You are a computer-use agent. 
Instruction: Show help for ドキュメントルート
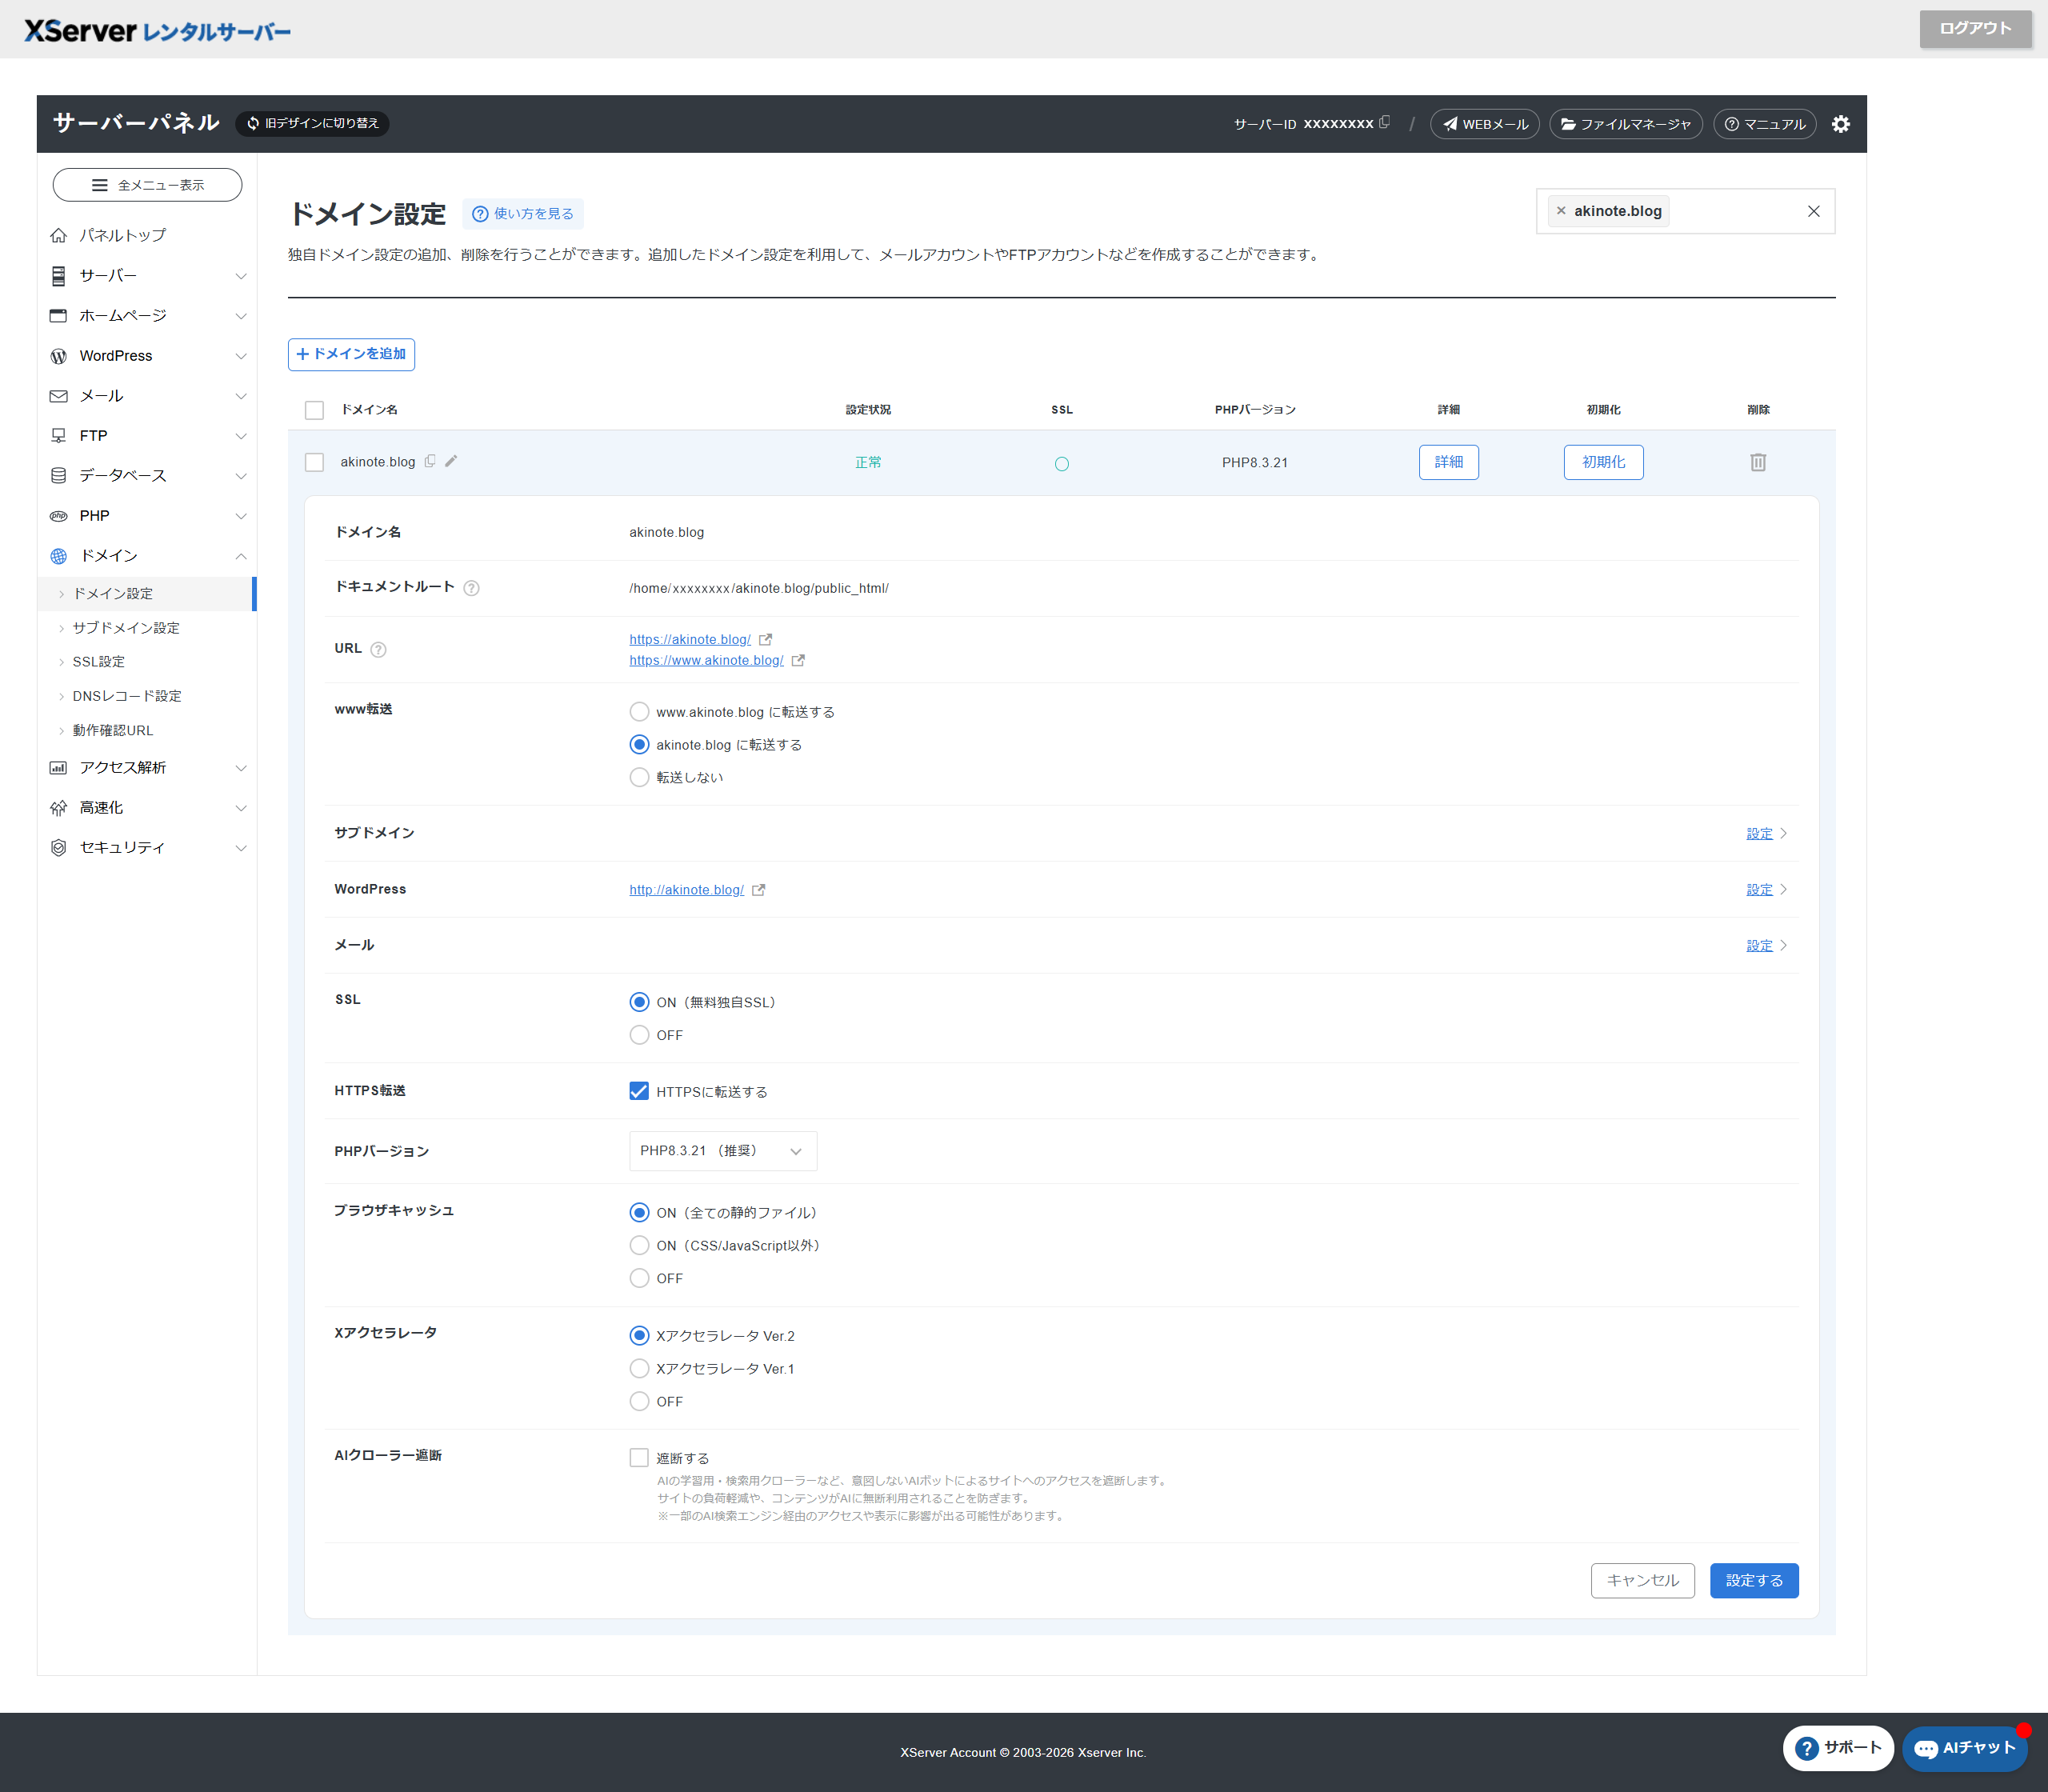pos(472,588)
